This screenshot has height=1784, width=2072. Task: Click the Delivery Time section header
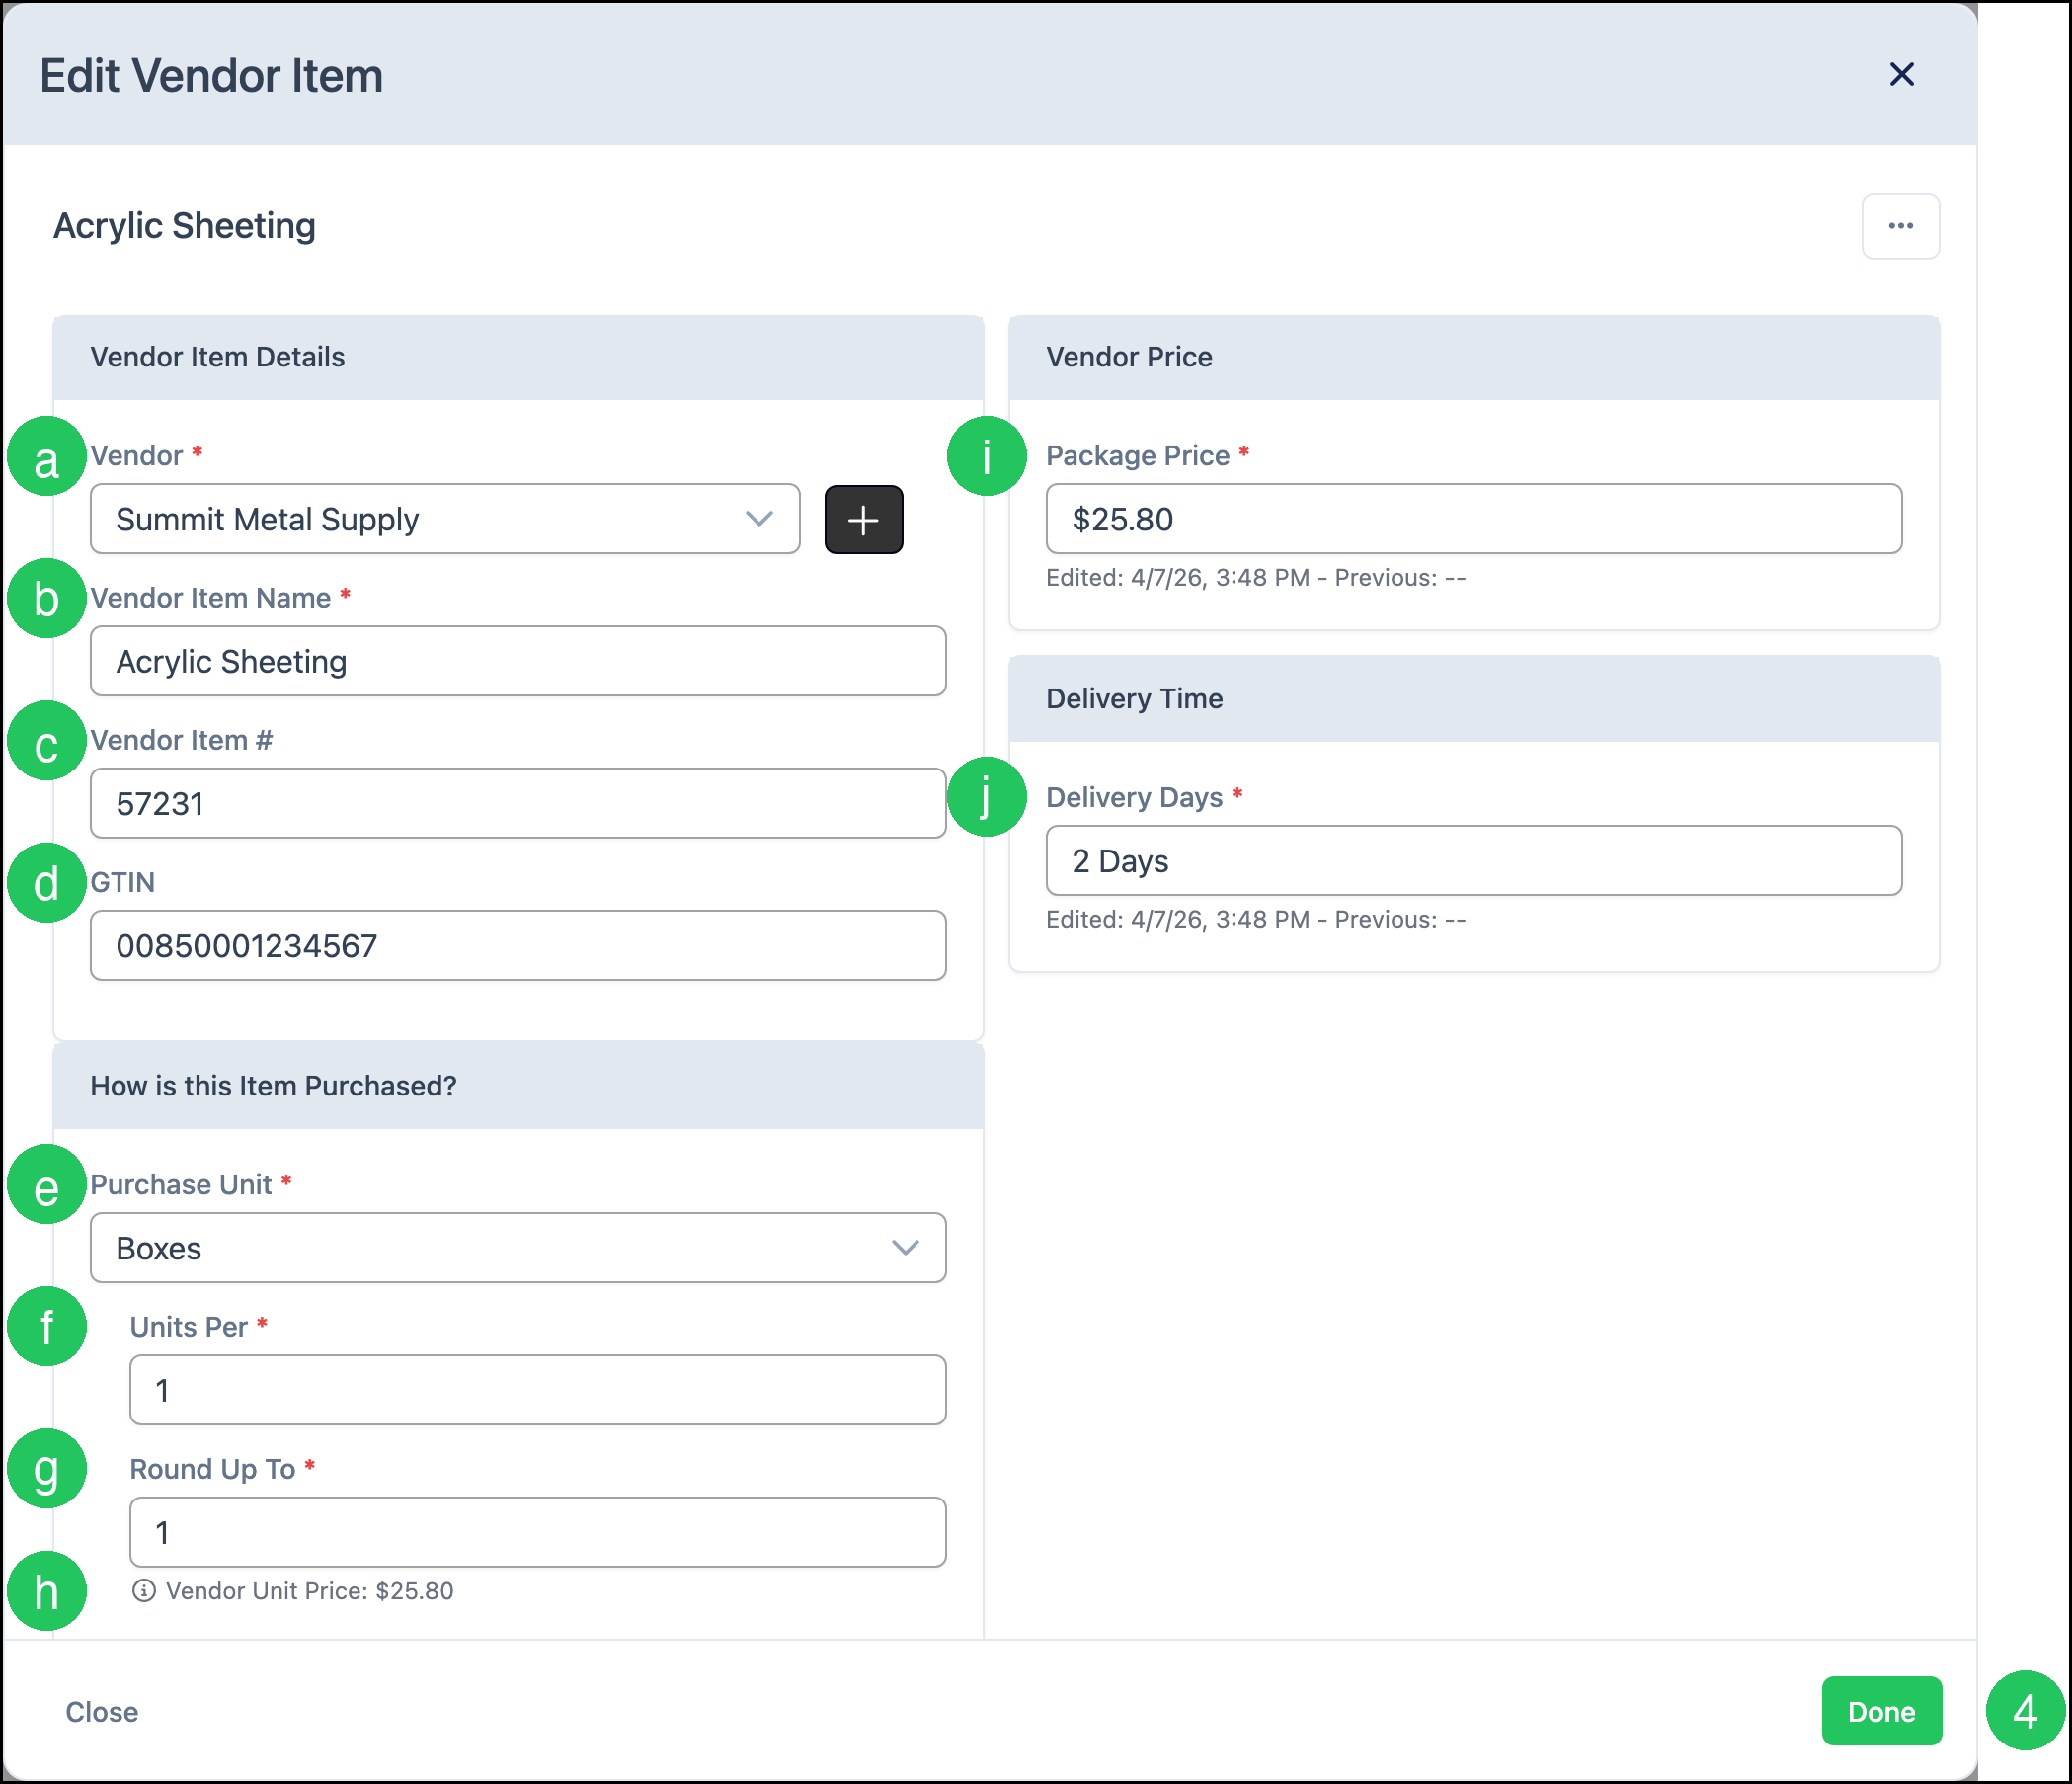point(1473,698)
